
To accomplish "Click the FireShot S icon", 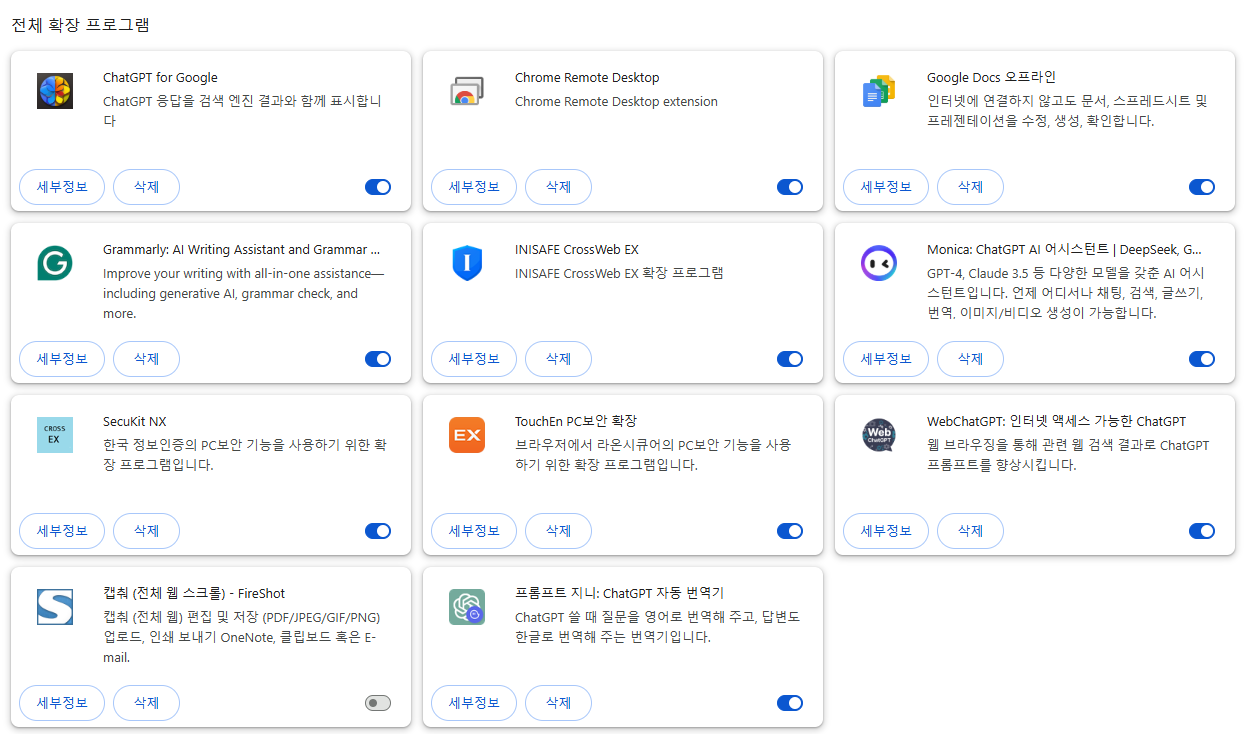I will (x=55, y=607).
